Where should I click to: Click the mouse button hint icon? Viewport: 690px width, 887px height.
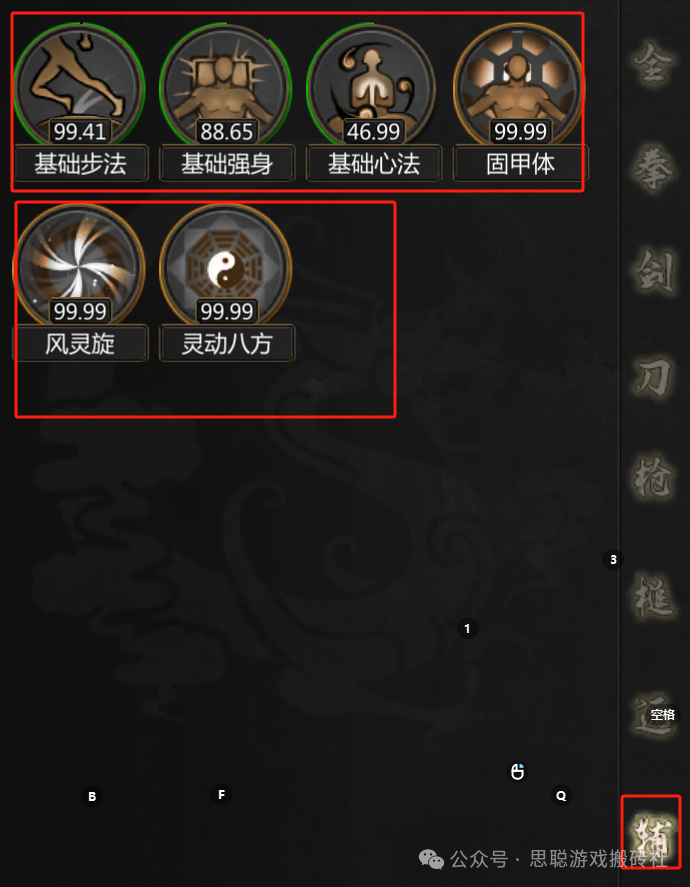coord(518,771)
